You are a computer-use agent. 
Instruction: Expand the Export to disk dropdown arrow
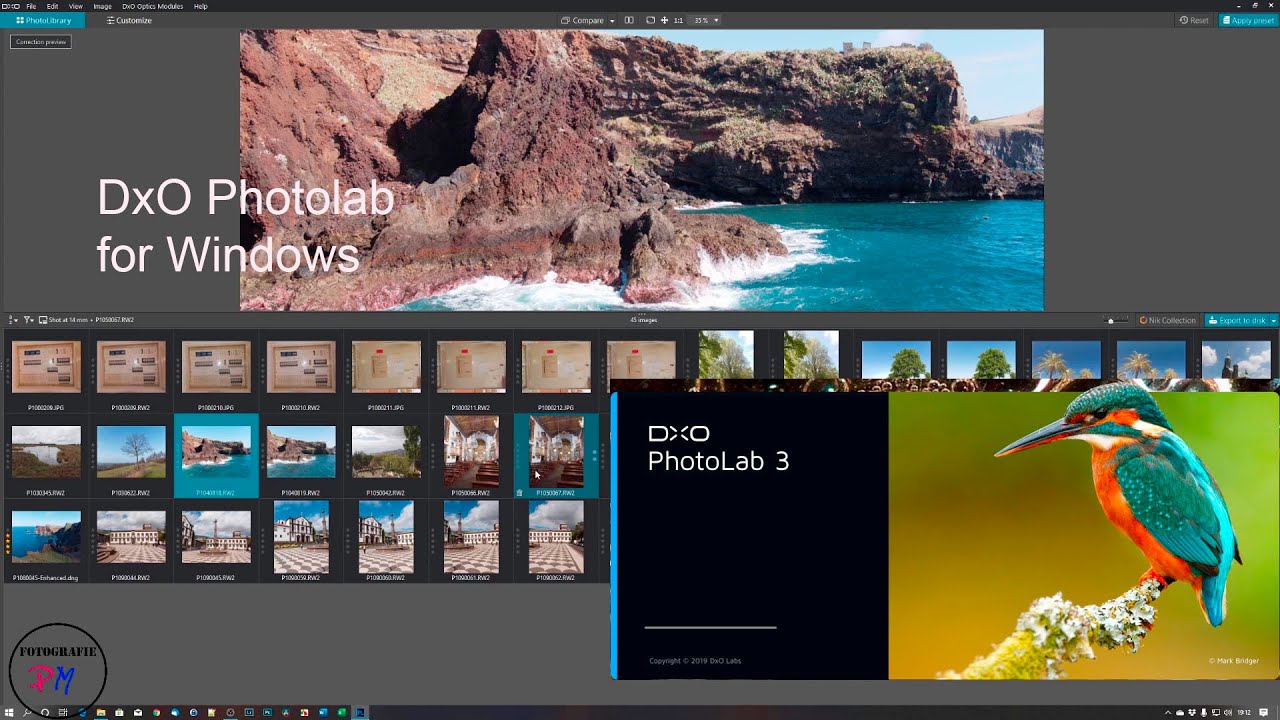pyautogui.click(x=1274, y=320)
